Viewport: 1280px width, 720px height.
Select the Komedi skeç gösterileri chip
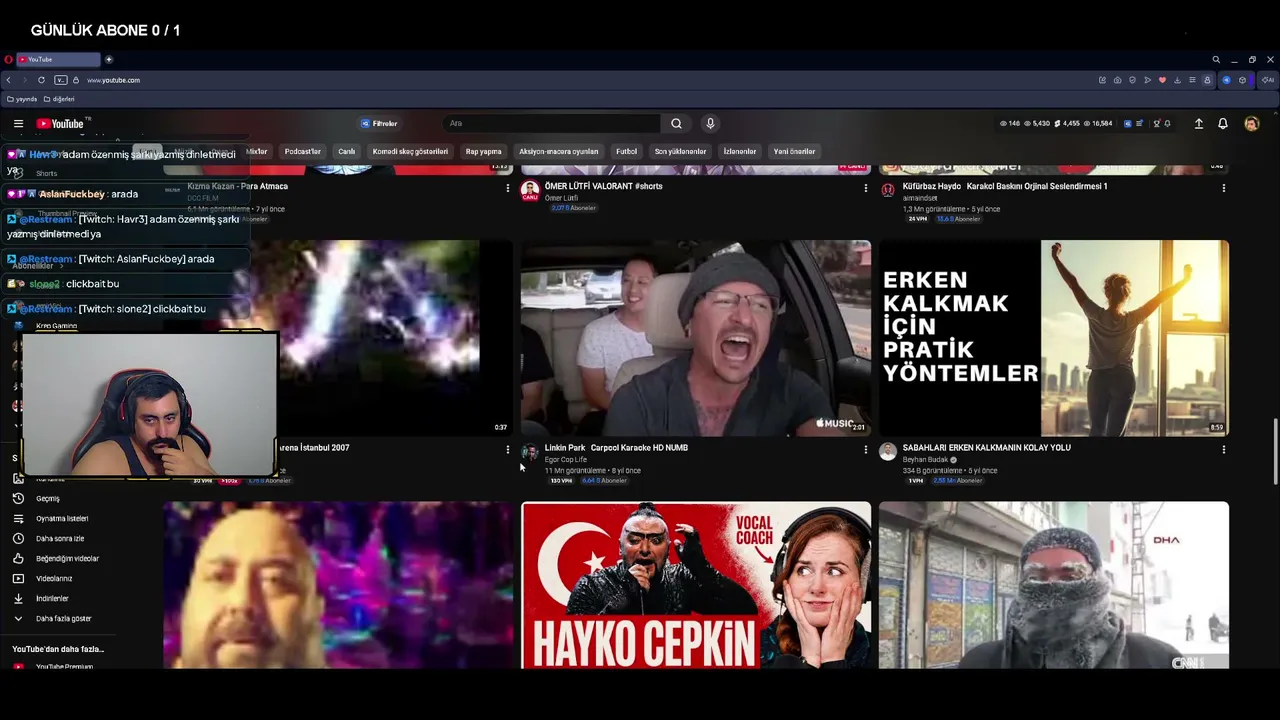pyautogui.click(x=410, y=152)
